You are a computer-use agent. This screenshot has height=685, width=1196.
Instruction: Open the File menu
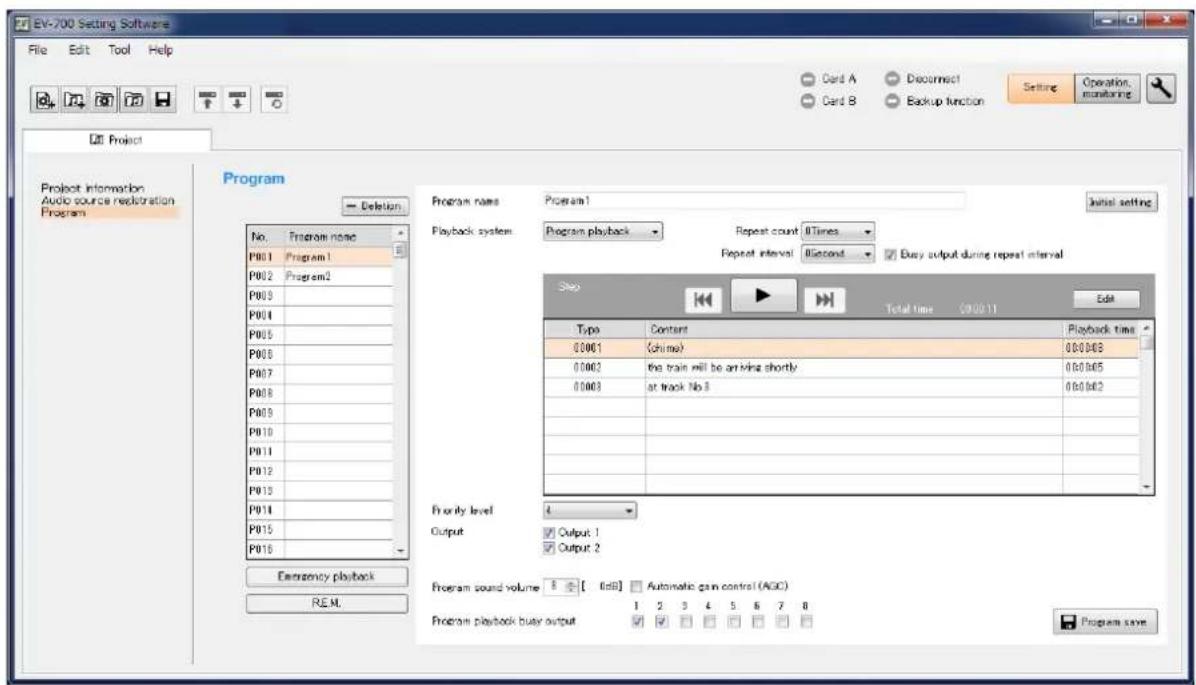click(x=37, y=50)
